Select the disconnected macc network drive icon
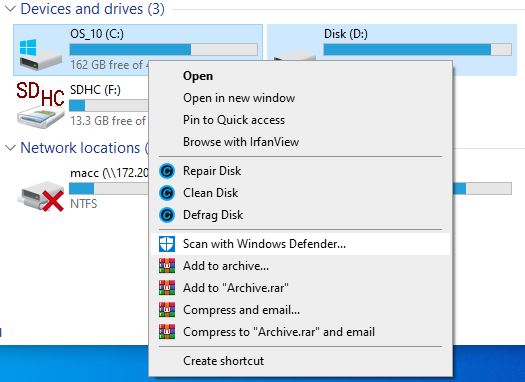This screenshot has height=382, width=525. (42, 196)
